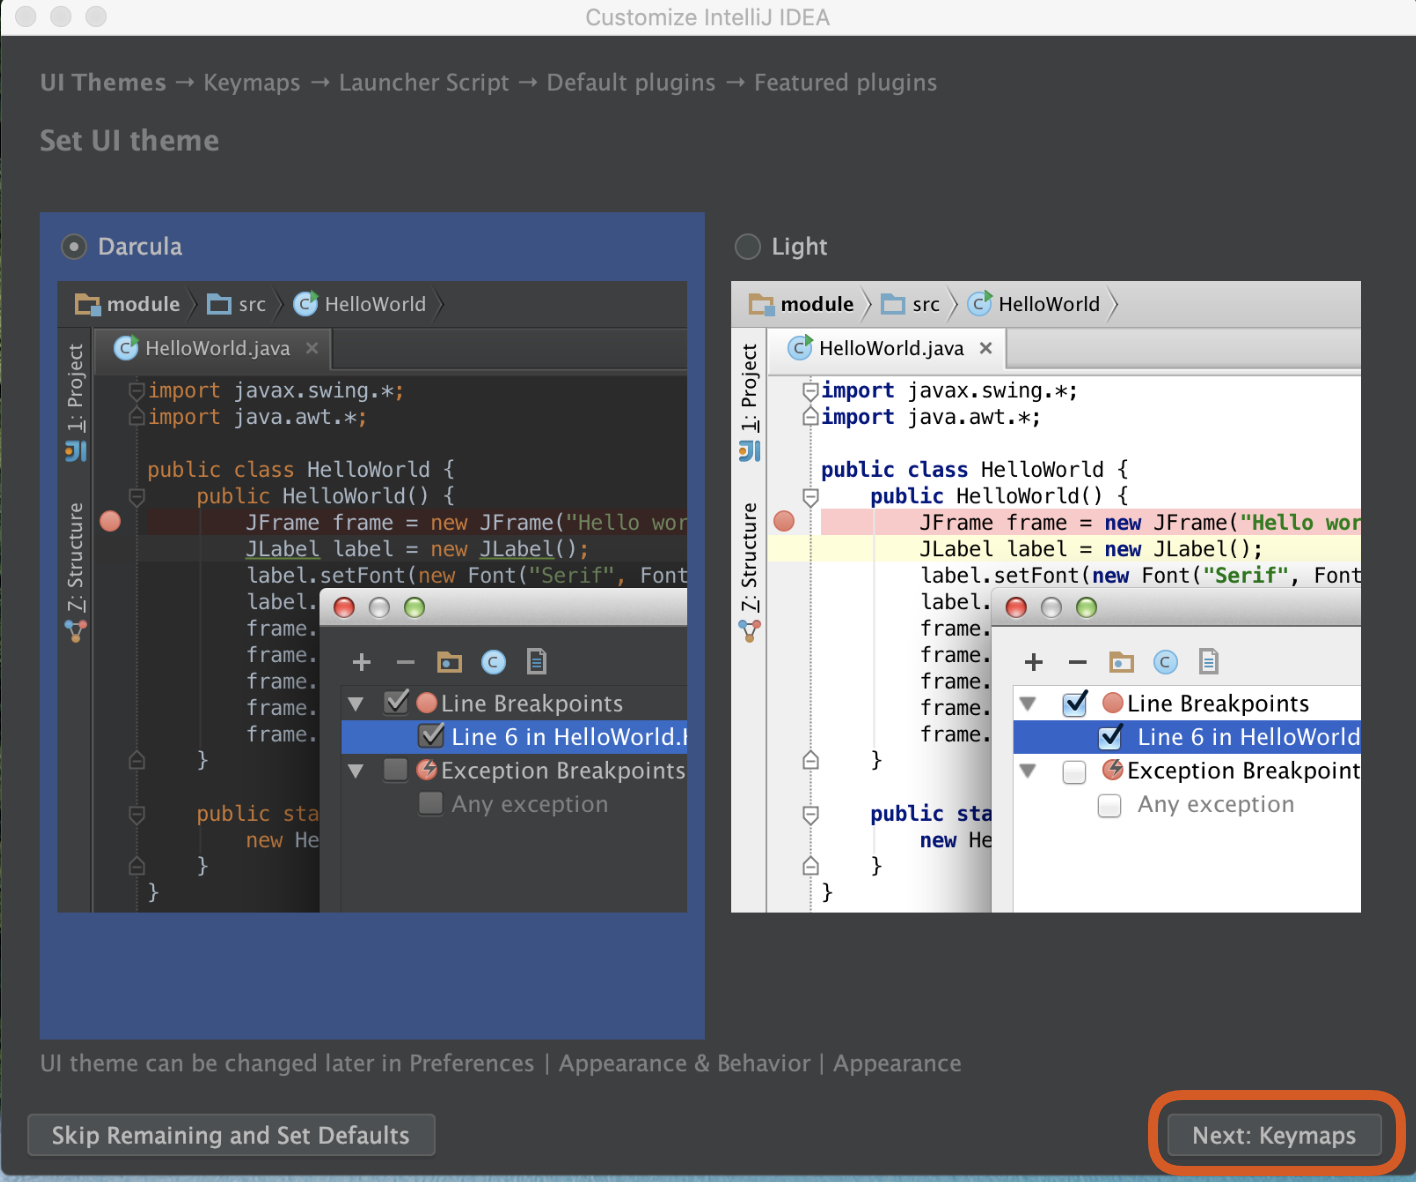The image size is (1416, 1182).
Task: Go to Keymaps step in wizard breadcrumb
Action: pyautogui.click(x=252, y=83)
